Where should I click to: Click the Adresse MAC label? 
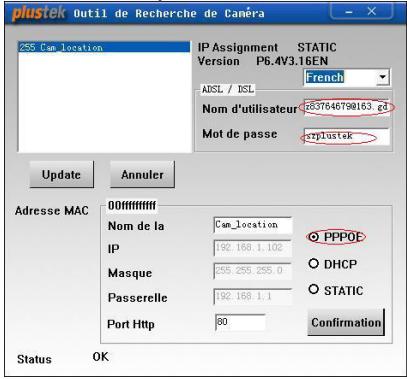(x=52, y=211)
